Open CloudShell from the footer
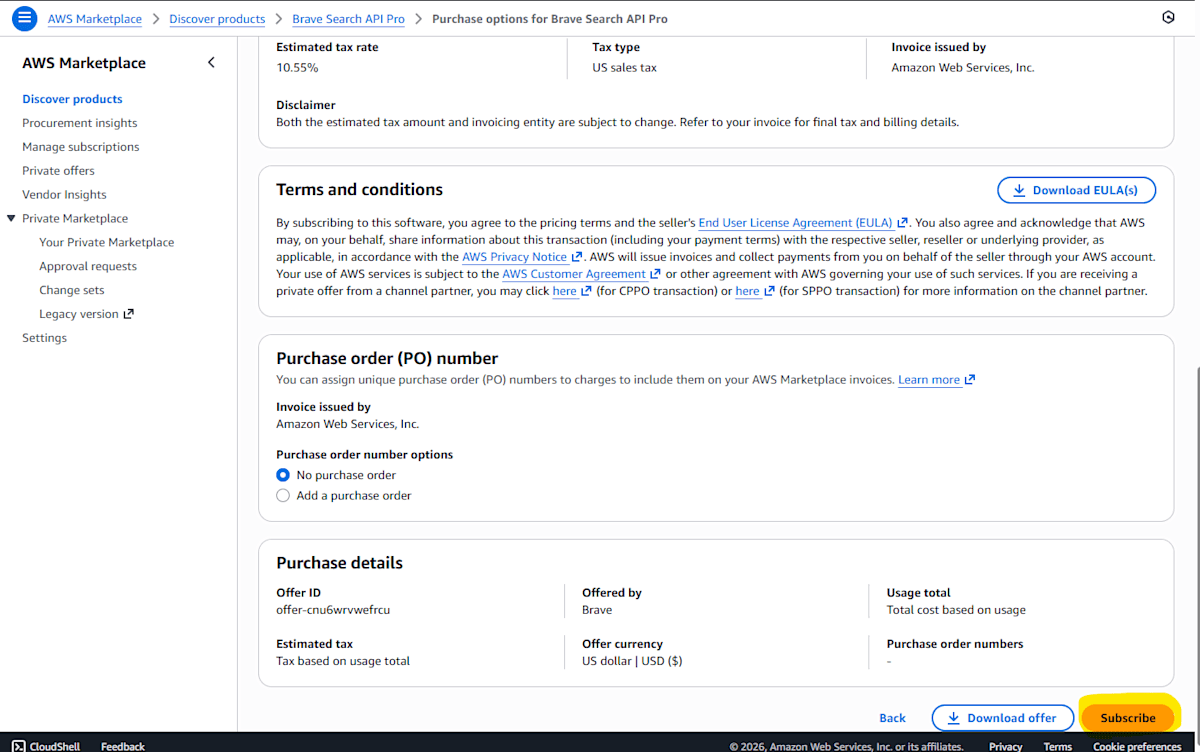 point(48,746)
